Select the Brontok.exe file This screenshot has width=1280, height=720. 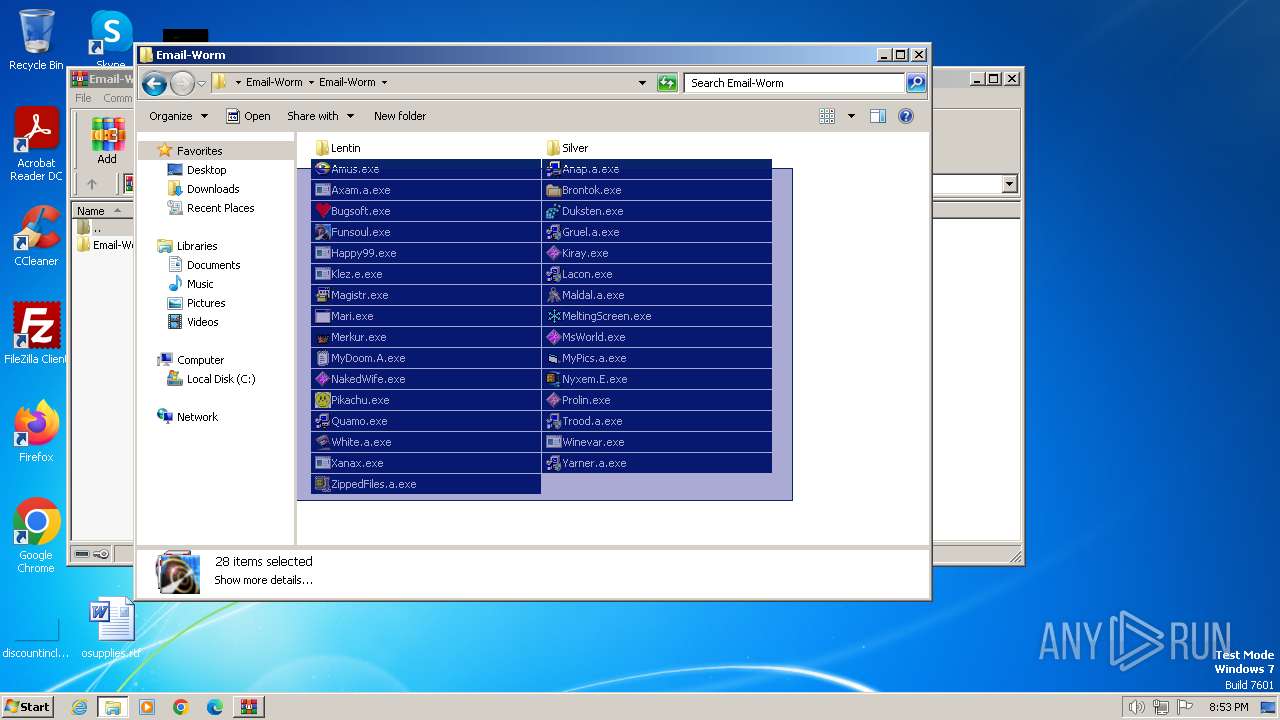coord(657,190)
